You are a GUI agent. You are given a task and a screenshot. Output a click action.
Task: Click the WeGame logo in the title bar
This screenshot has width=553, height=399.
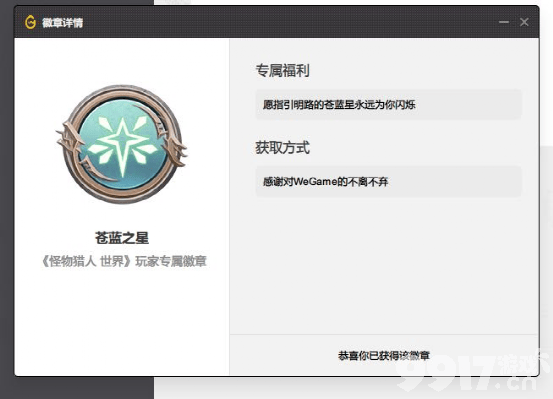coord(30,22)
